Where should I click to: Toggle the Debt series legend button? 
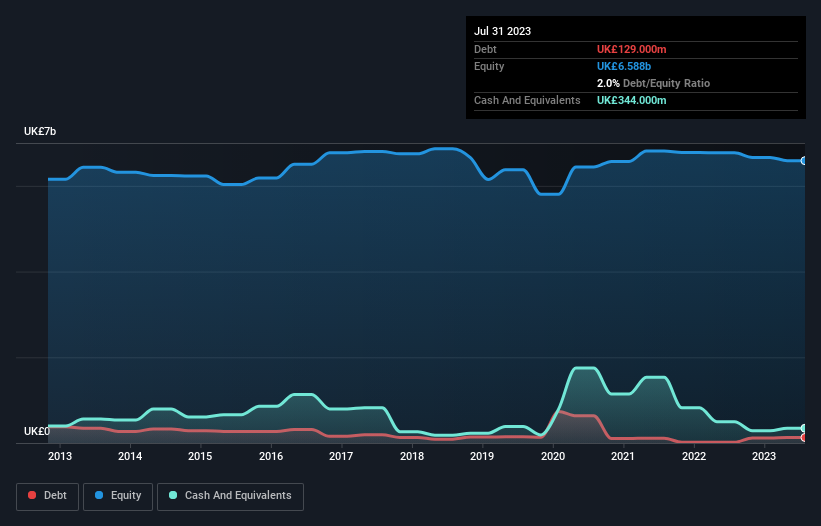[47, 496]
